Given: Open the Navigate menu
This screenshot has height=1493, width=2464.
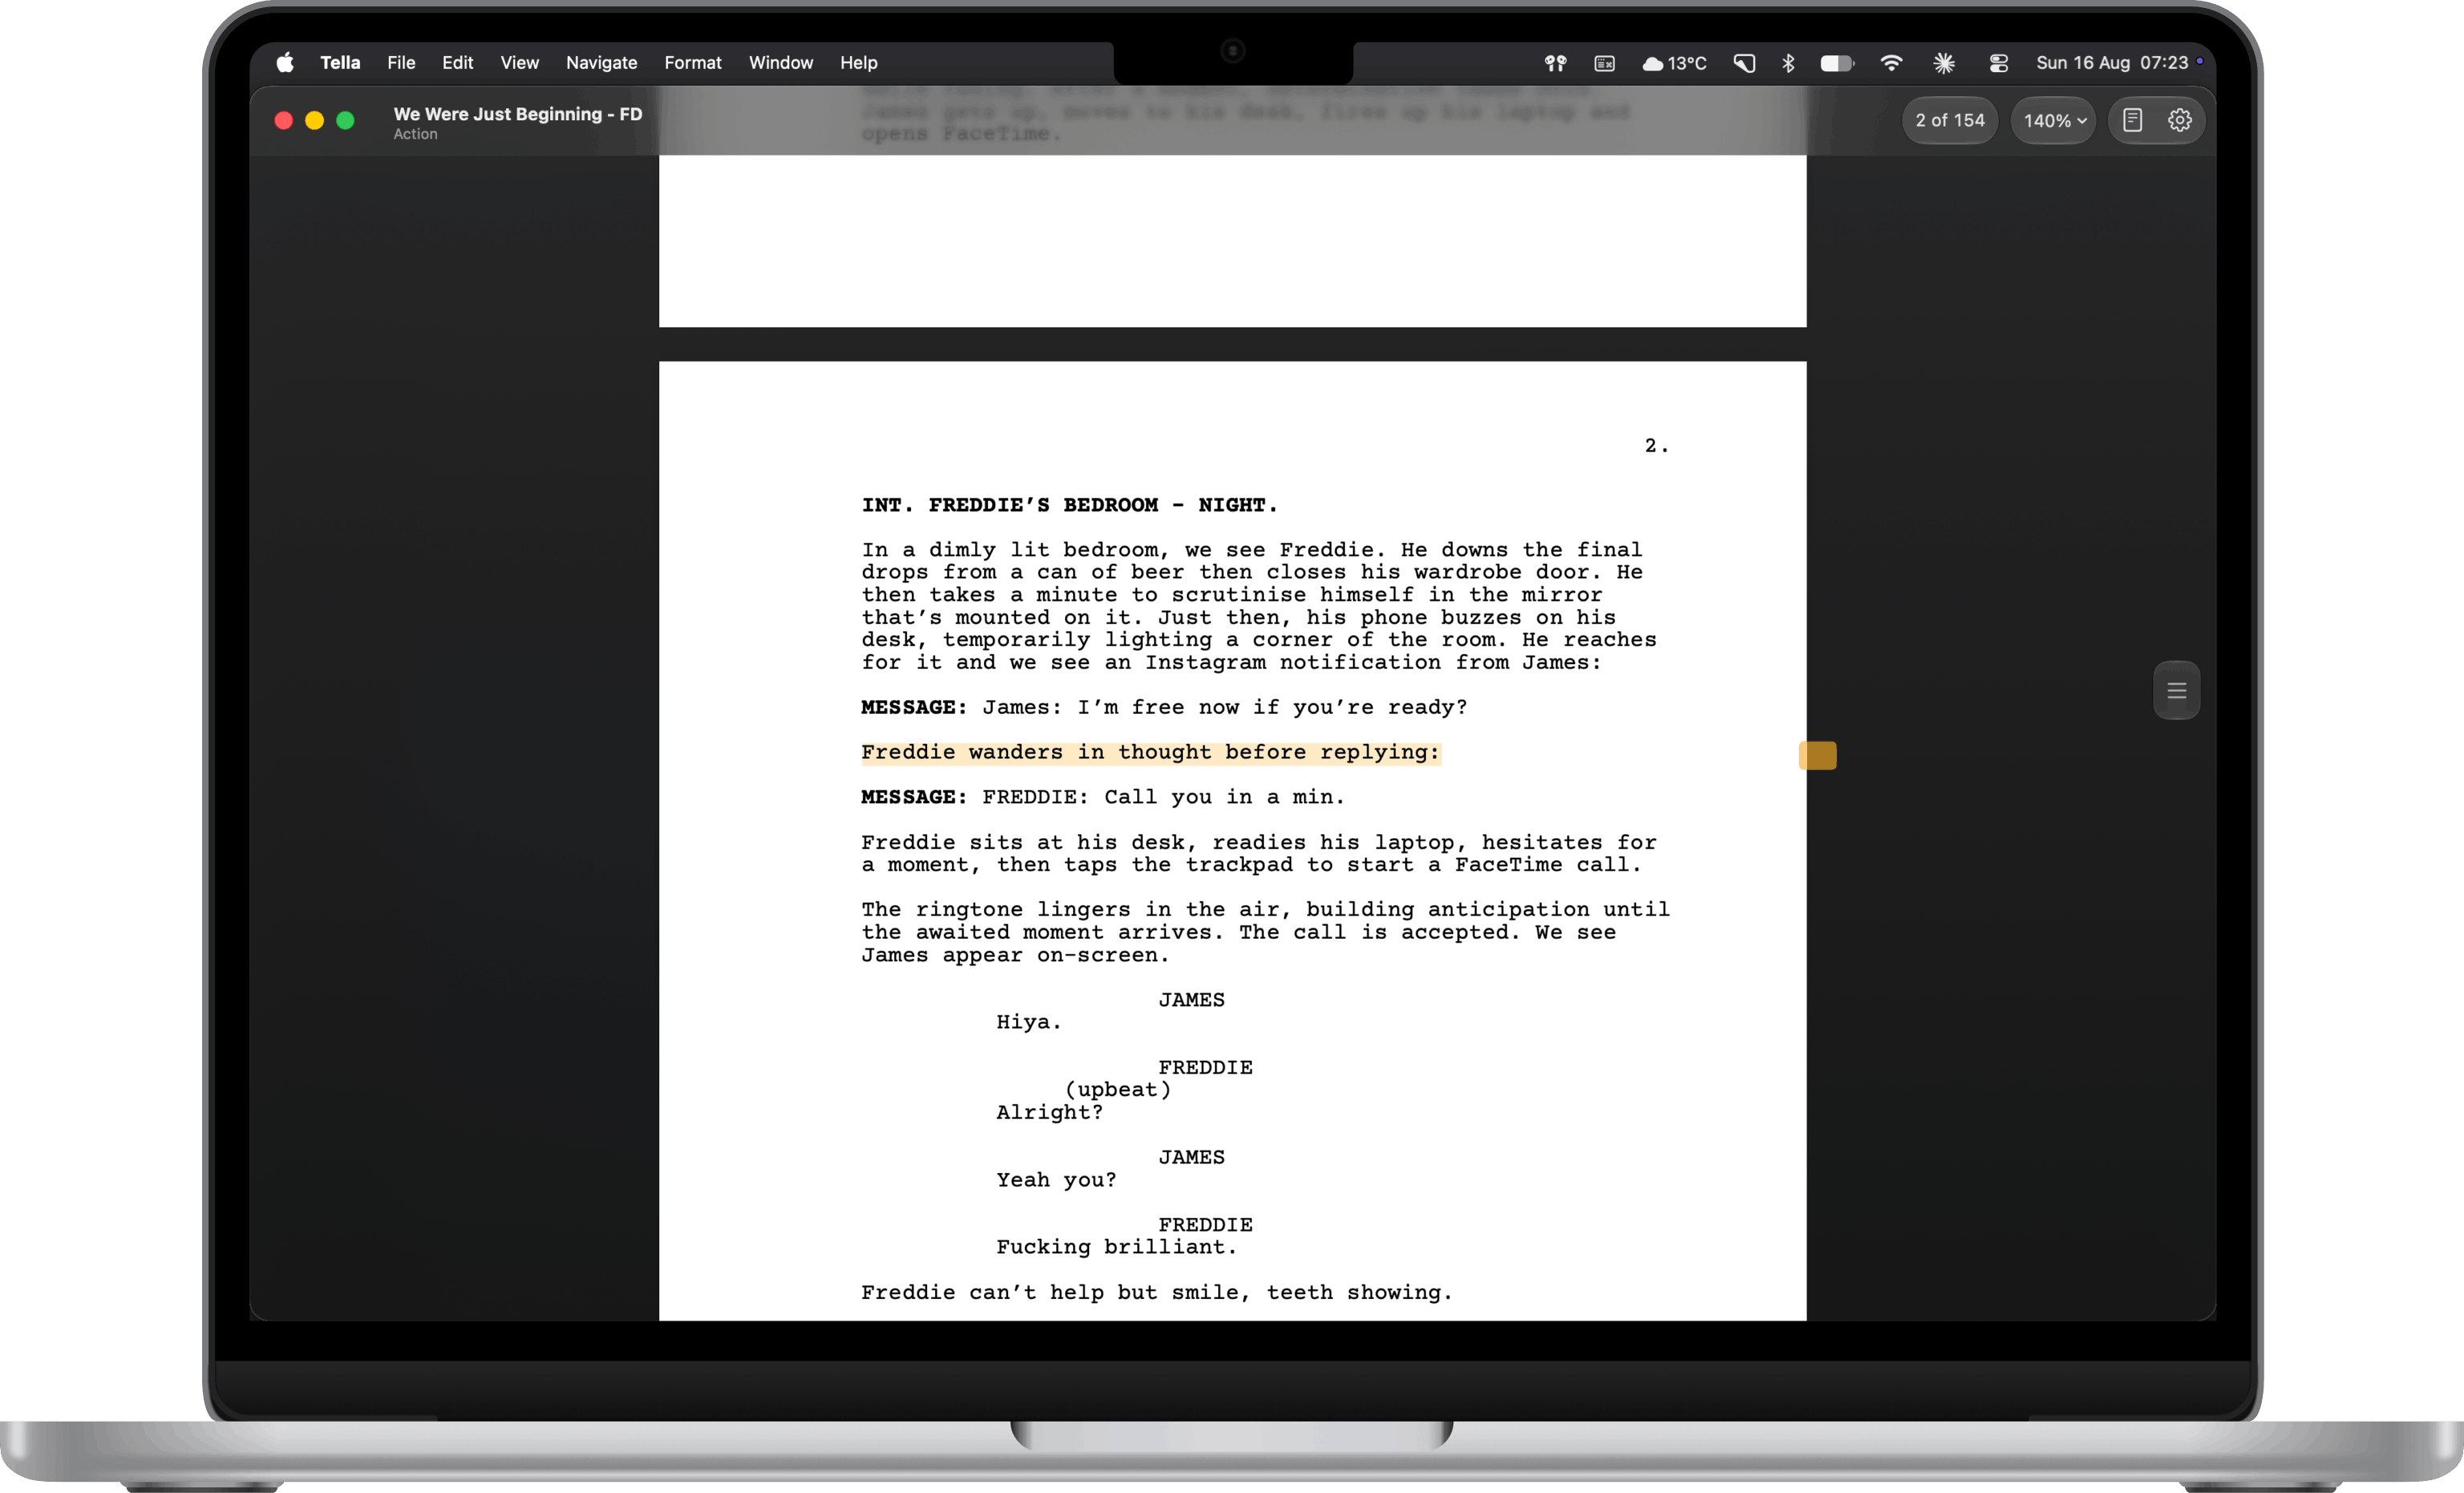Looking at the screenshot, I should pyautogui.click(x=601, y=63).
